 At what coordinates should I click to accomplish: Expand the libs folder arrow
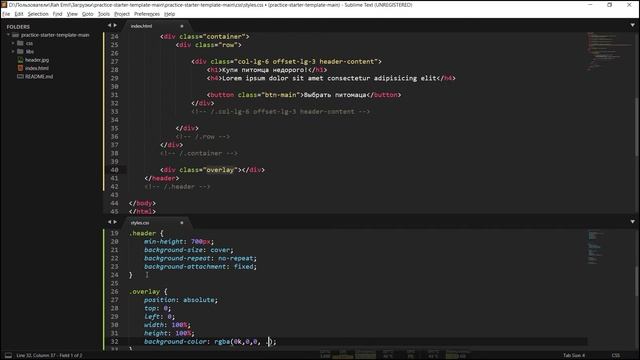tap(13, 51)
